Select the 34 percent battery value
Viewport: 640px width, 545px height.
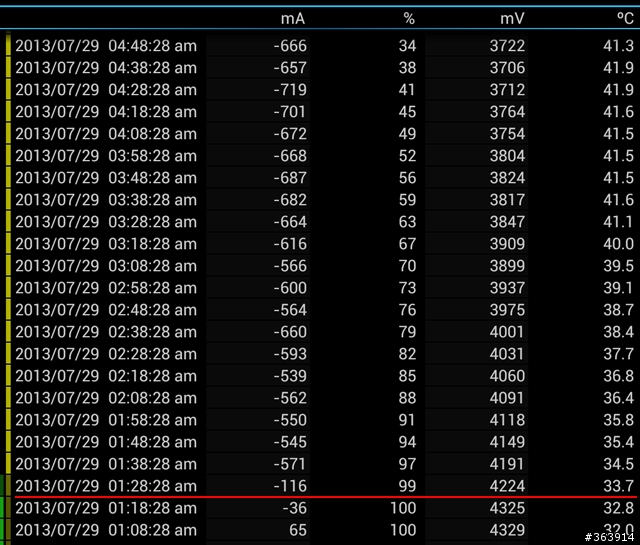point(407,46)
